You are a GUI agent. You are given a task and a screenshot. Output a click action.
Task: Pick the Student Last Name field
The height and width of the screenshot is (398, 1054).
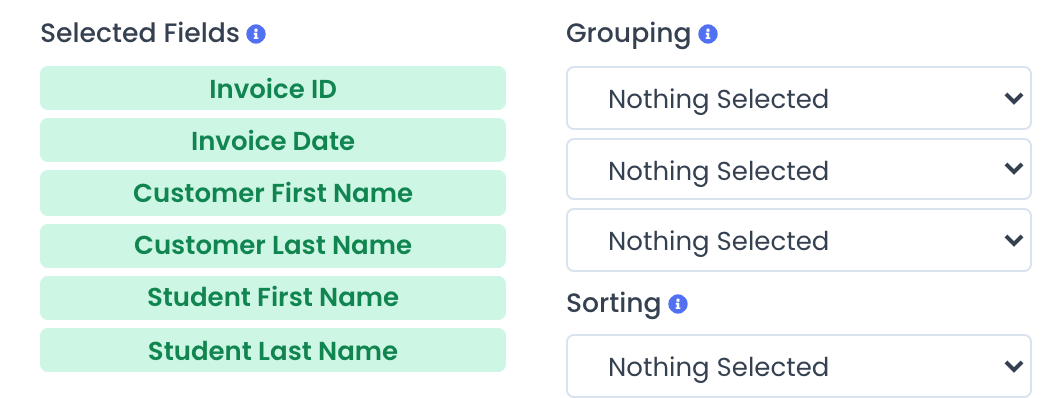coord(273,350)
